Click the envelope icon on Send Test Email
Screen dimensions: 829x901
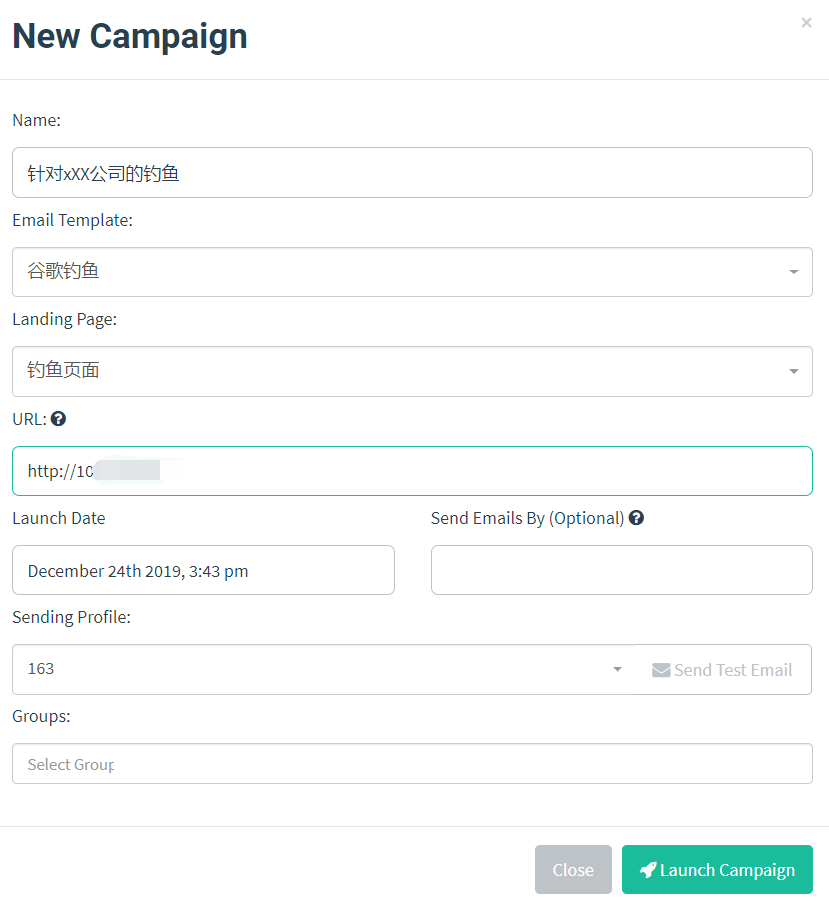point(661,670)
